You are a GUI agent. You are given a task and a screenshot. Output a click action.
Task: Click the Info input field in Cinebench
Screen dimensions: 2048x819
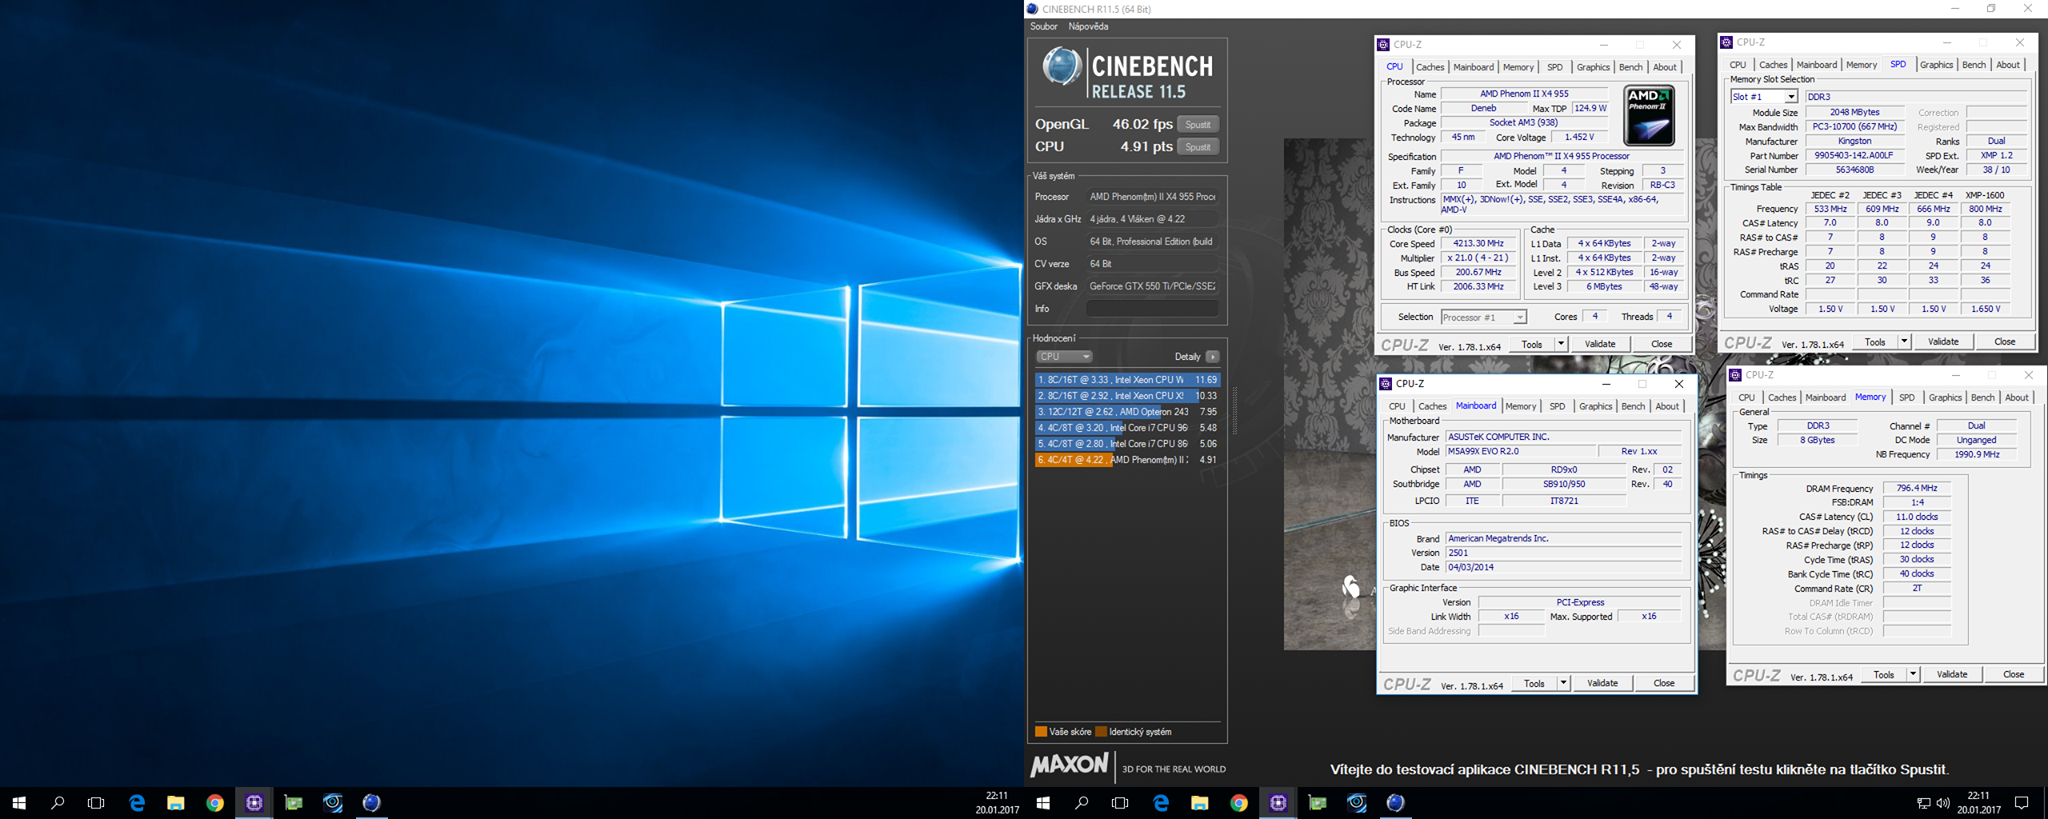click(x=1152, y=309)
